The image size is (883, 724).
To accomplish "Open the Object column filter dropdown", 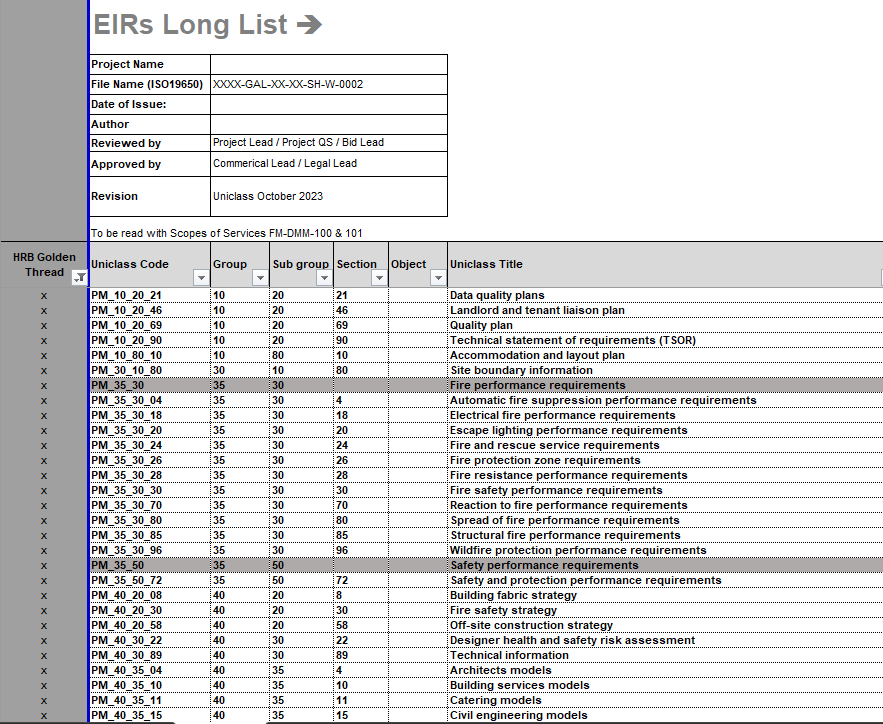I will tap(438, 278).
